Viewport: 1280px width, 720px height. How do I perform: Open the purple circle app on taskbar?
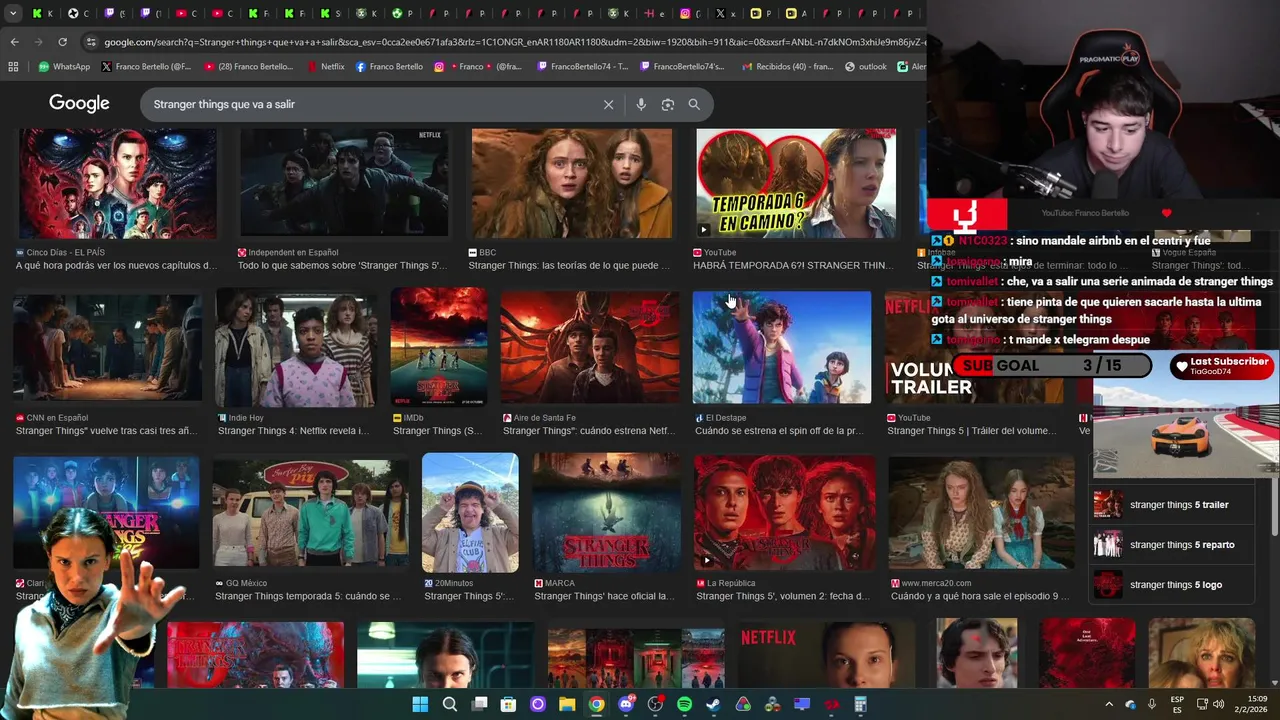coord(538,704)
